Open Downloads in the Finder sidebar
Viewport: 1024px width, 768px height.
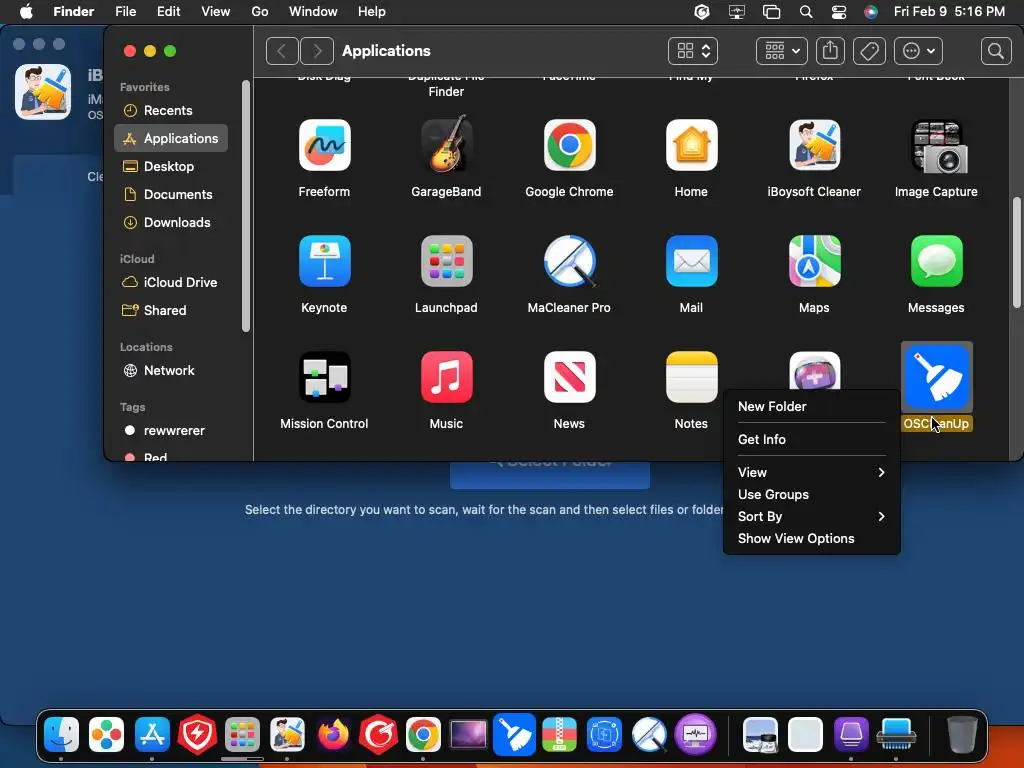click(171, 223)
